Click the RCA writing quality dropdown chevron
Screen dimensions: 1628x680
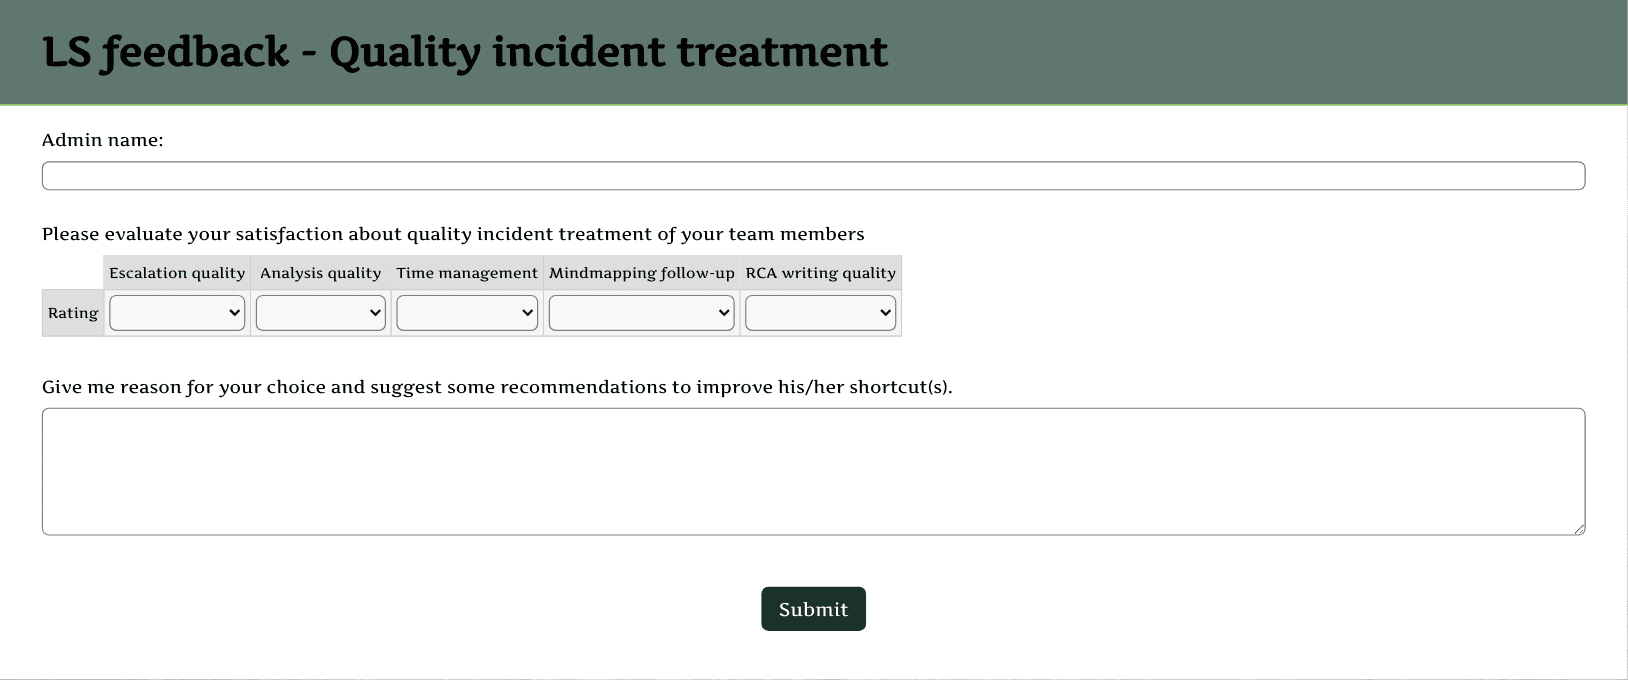[x=885, y=313]
